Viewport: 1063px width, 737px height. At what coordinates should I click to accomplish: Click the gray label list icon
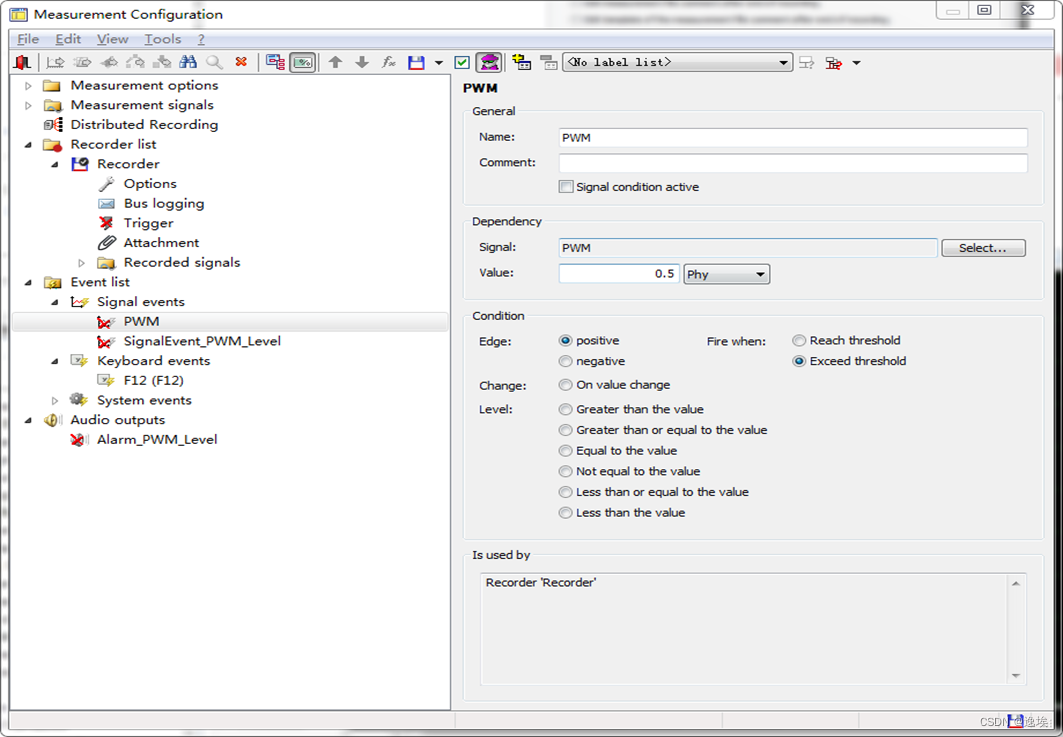pyautogui.click(x=548, y=62)
